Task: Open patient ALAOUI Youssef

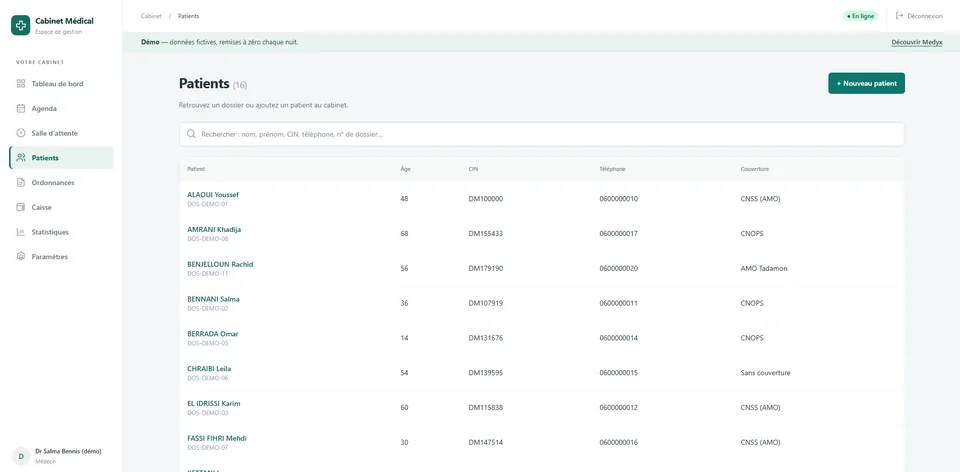Action: pyautogui.click(x=213, y=195)
